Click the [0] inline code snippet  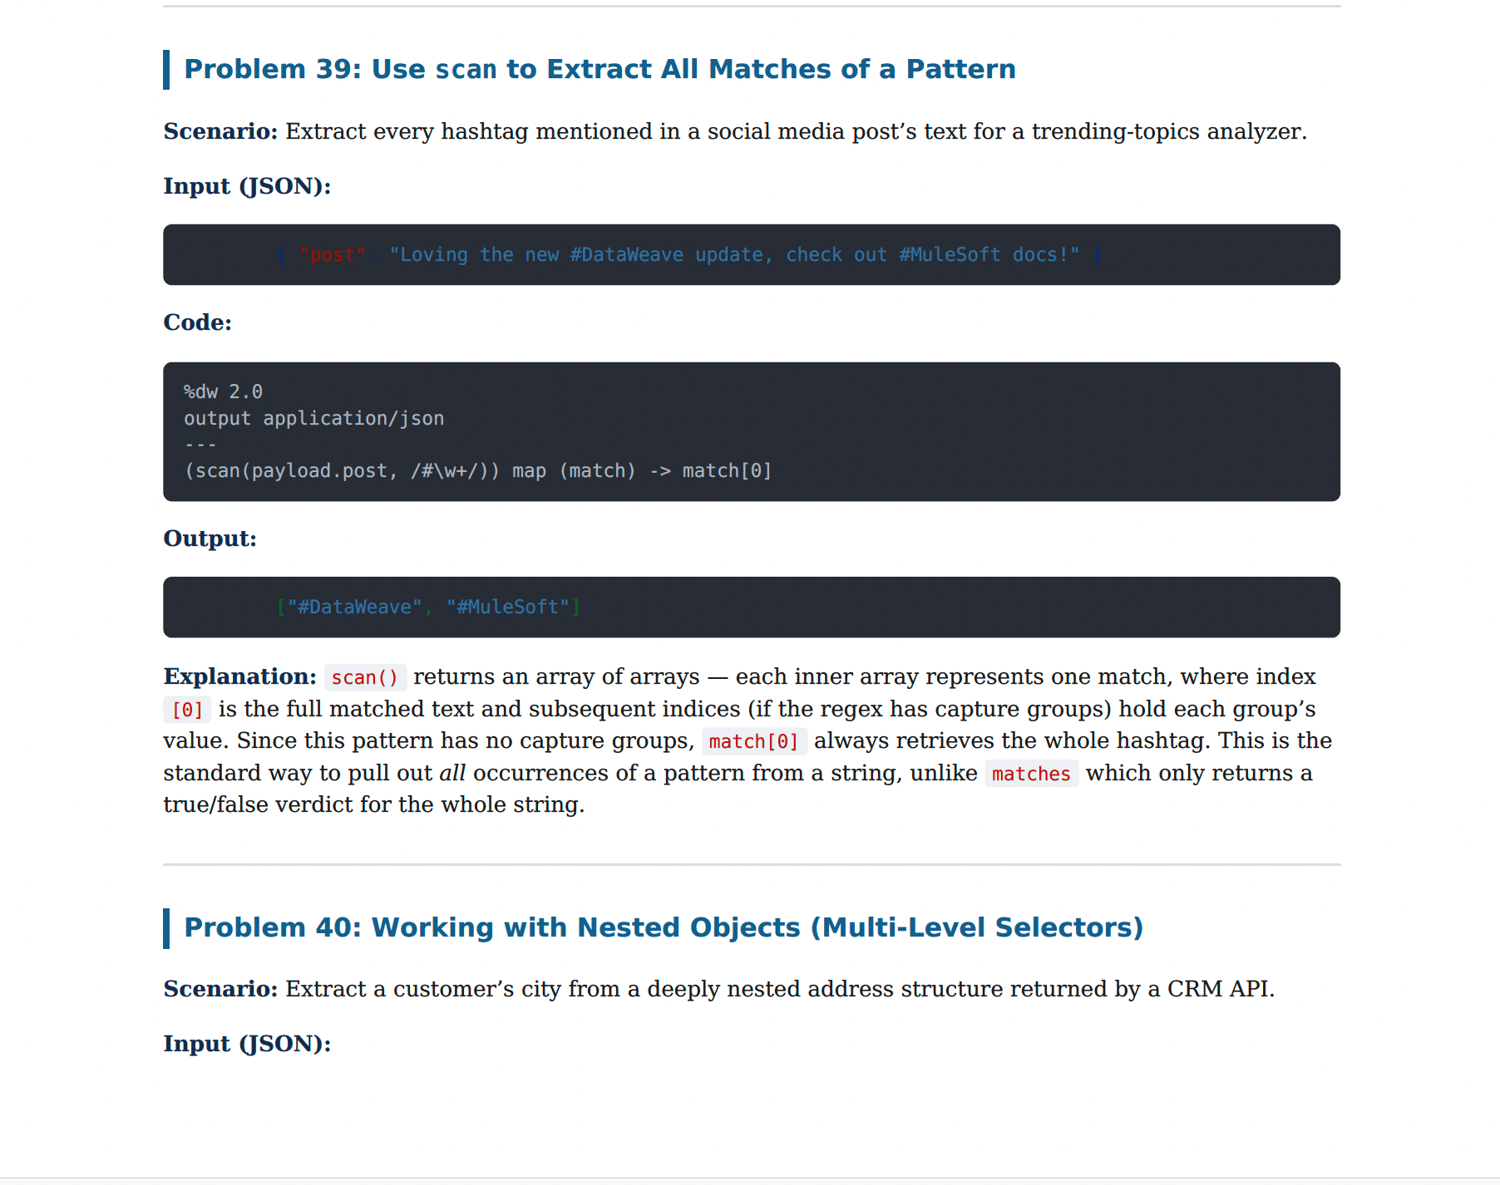[x=188, y=710]
